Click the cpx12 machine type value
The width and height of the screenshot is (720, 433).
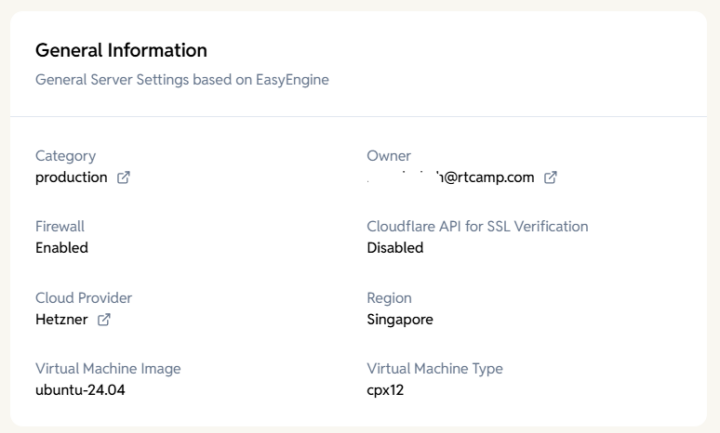pyautogui.click(x=385, y=390)
